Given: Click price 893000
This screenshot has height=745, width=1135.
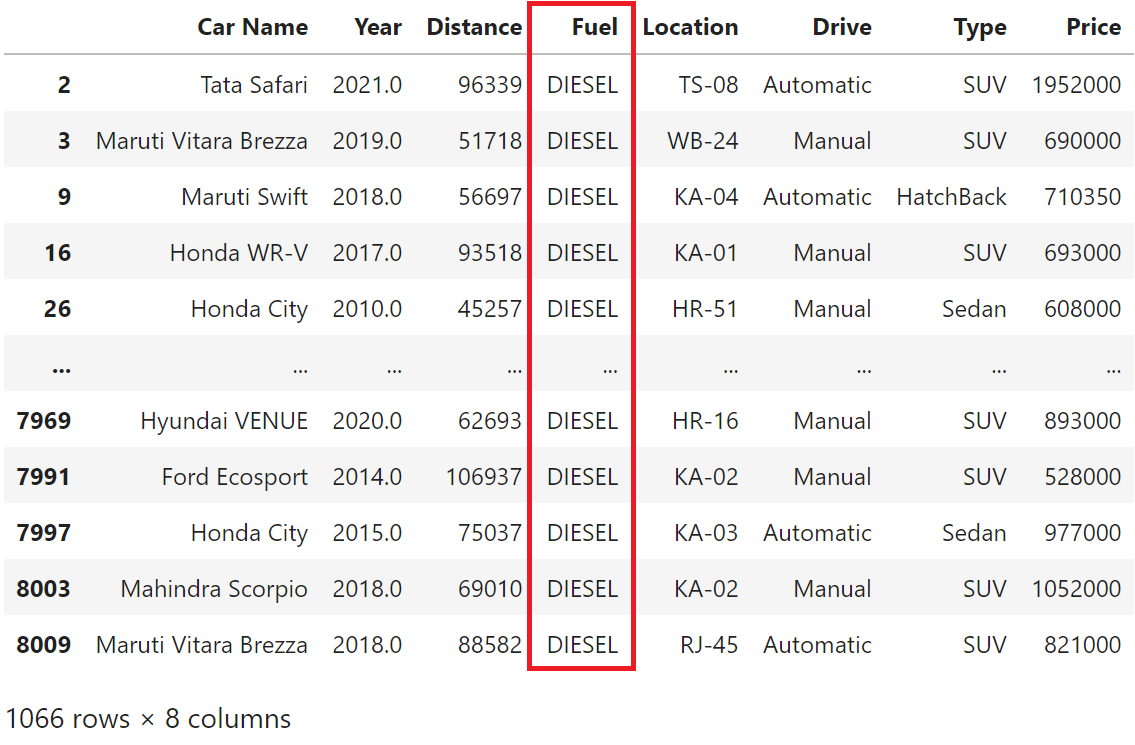Looking at the screenshot, I should [x=1082, y=421].
